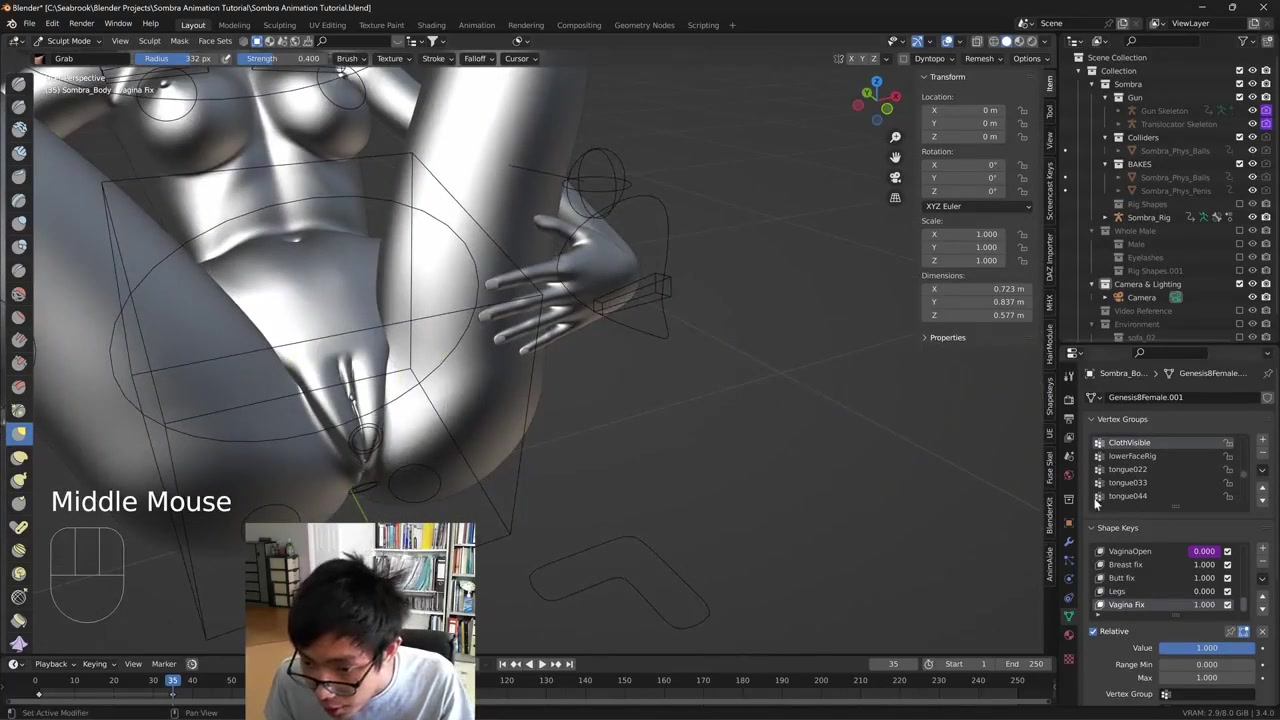Hide the Camera object with eye icon

1252,298
